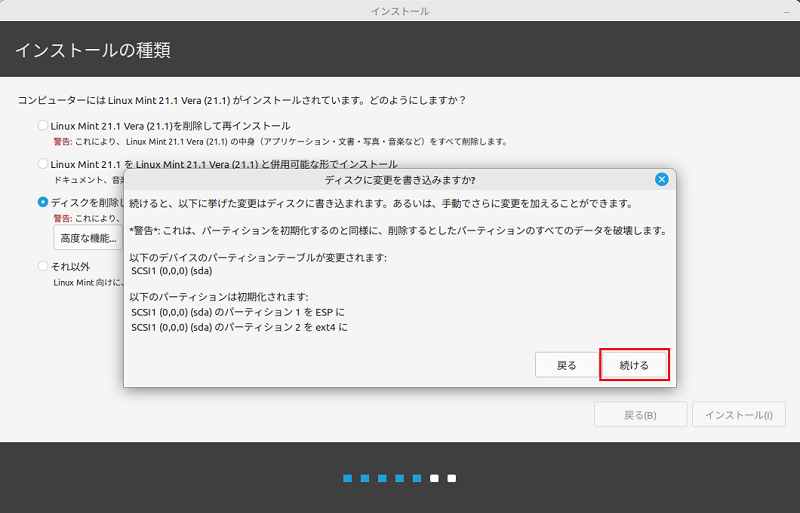Close the disk write confirmation dialog
800x513 pixels.
tap(662, 179)
